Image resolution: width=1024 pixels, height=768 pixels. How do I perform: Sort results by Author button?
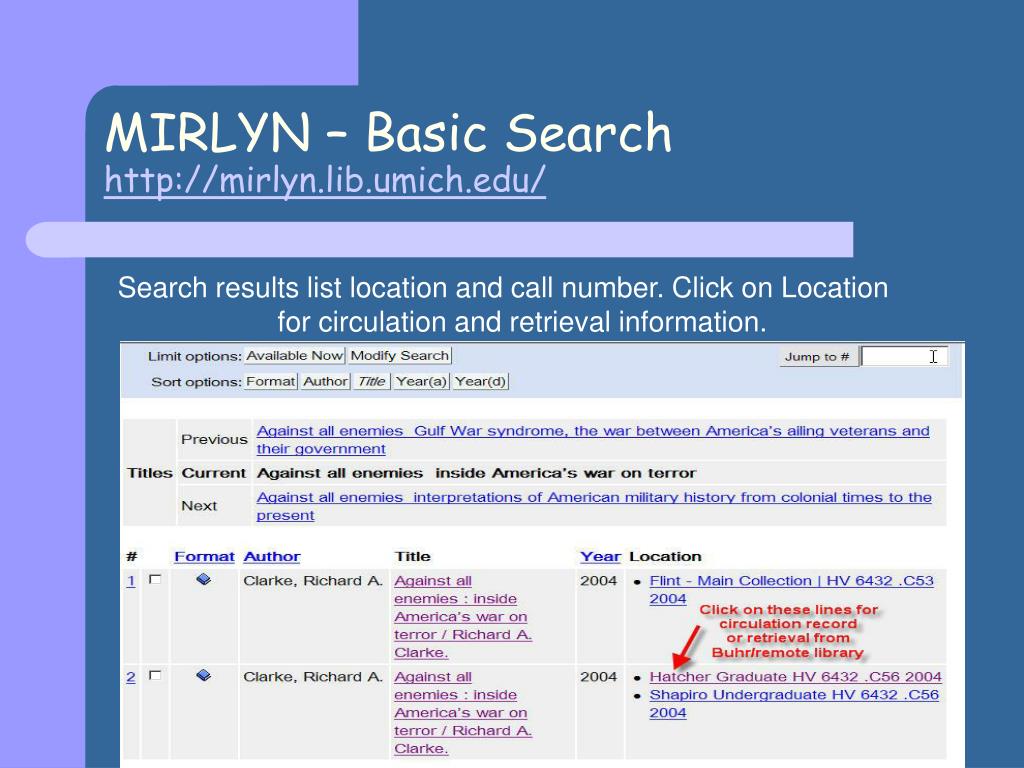pos(325,381)
